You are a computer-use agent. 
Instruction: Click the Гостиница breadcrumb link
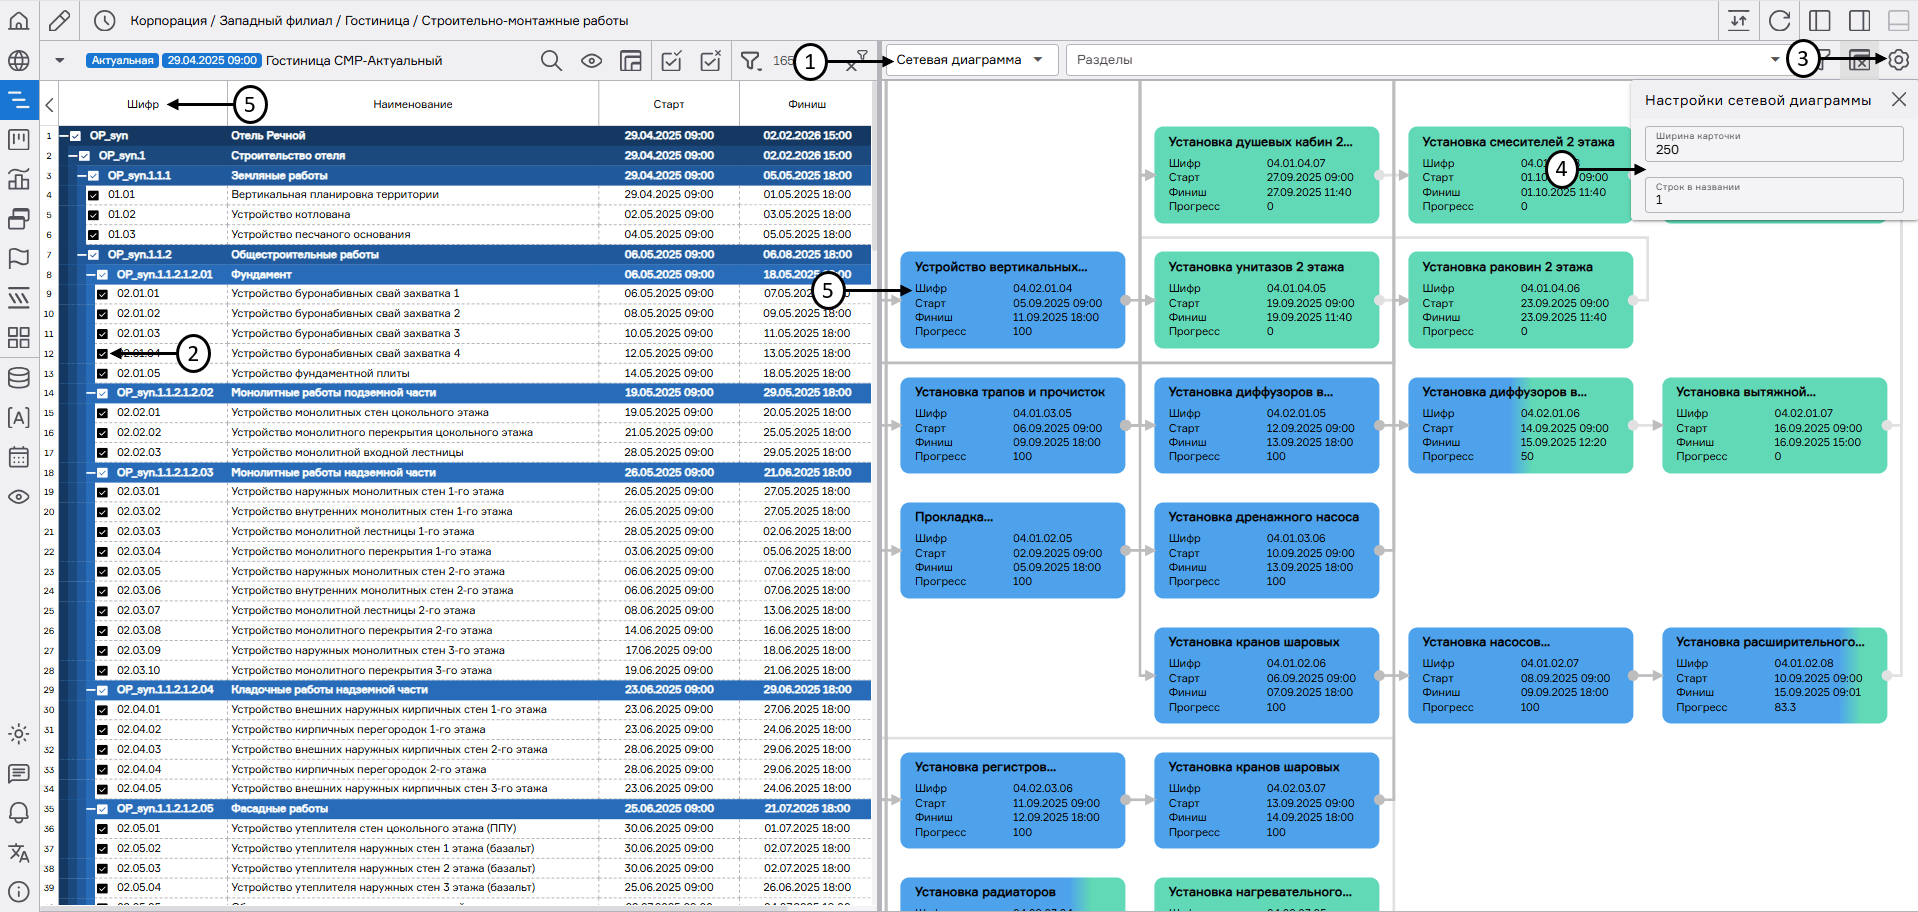click(377, 21)
